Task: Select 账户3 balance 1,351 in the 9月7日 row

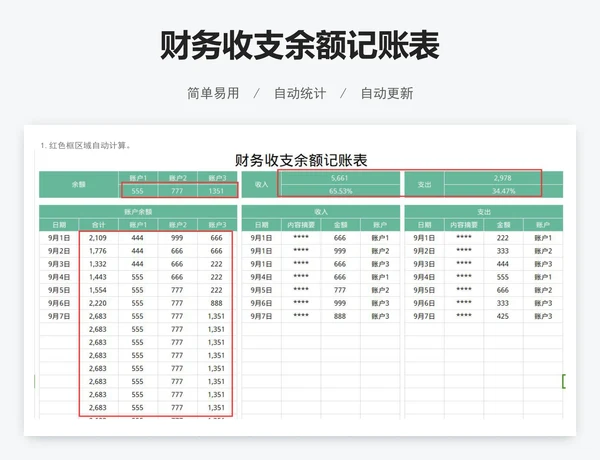Action: pyautogui.click(x=217, y=316)
